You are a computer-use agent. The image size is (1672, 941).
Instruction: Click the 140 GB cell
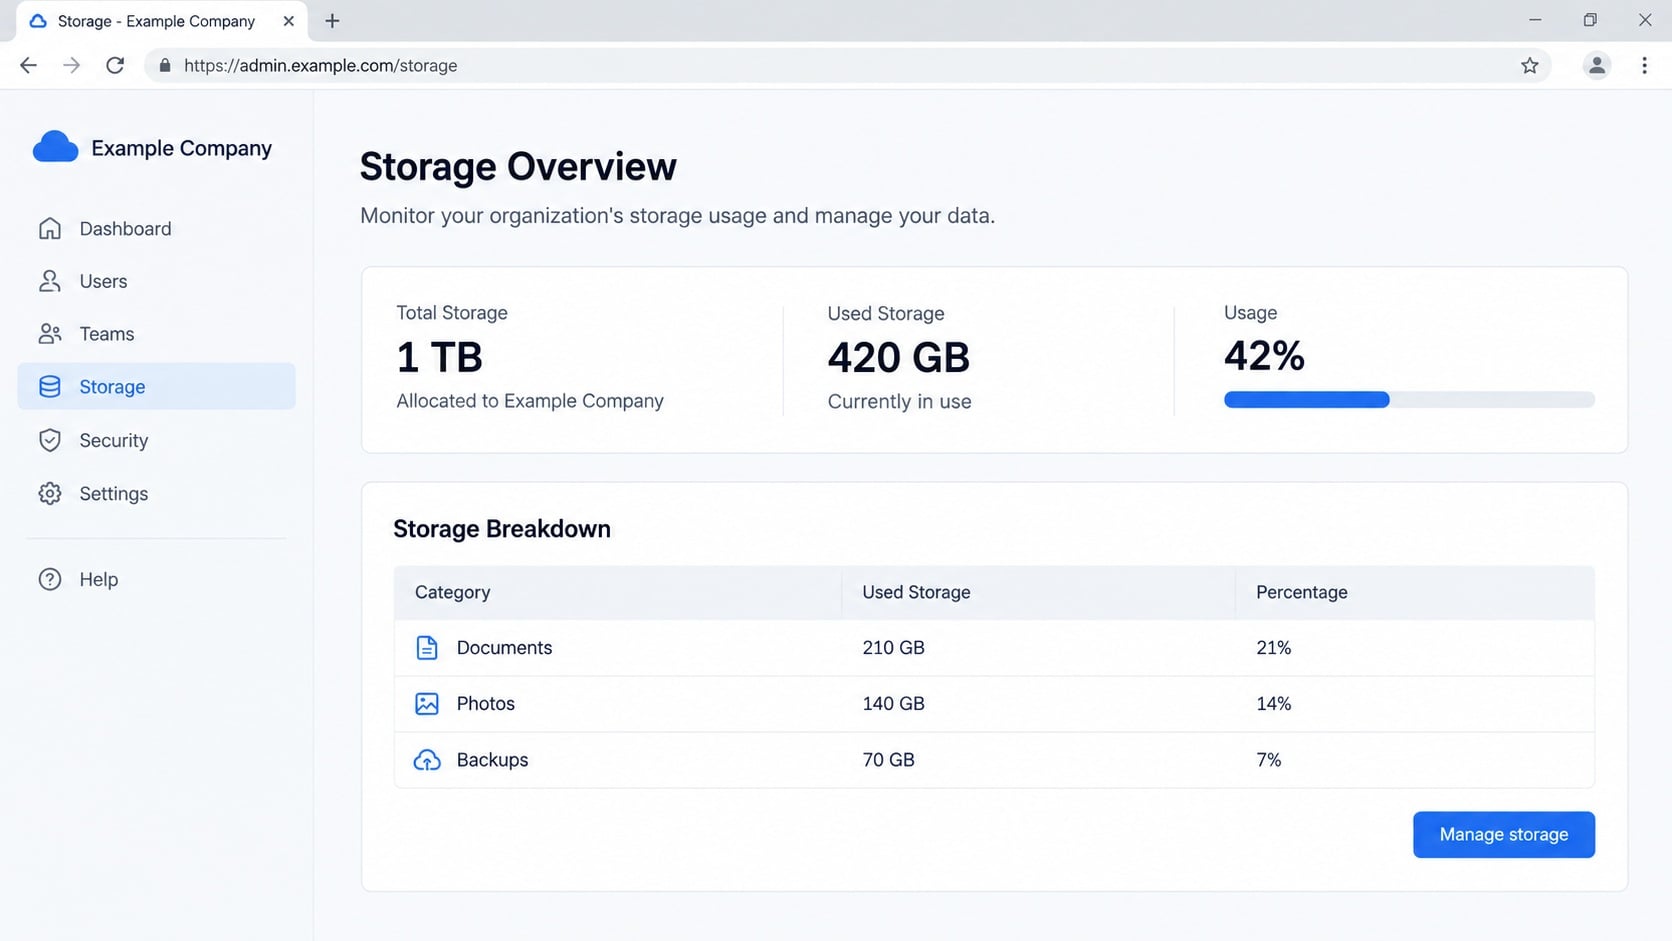[893, 704]
